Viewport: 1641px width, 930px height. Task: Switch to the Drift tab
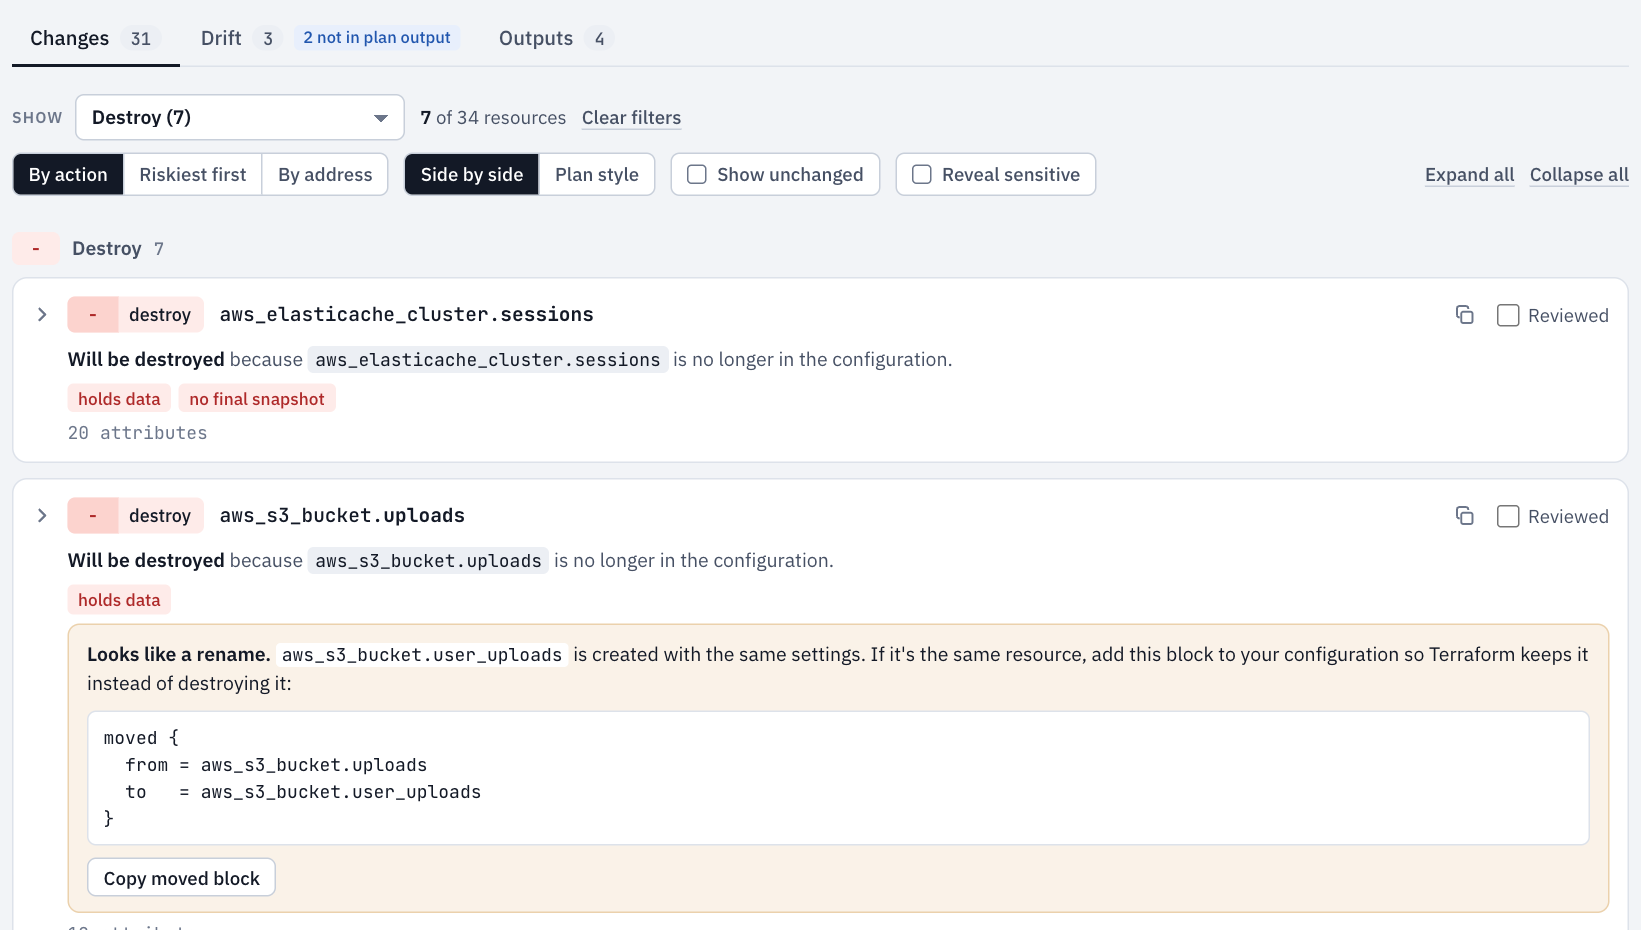237,38
